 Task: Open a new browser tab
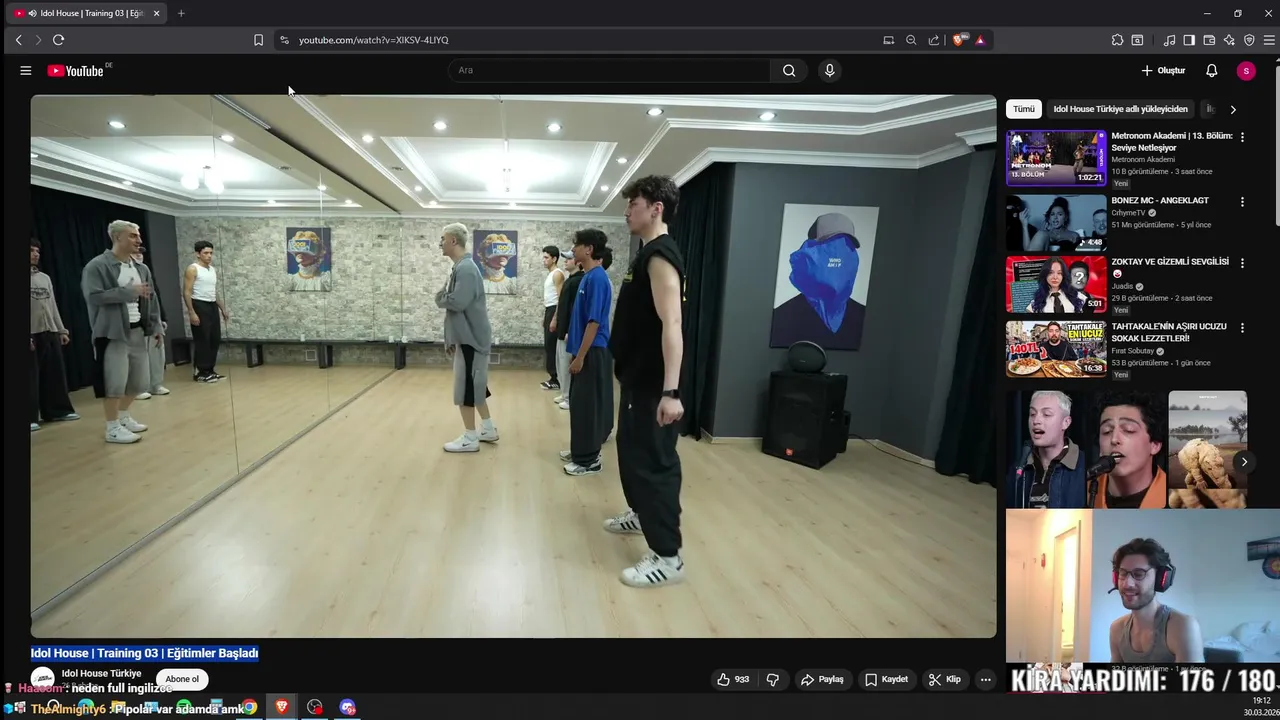coord(181,13)
